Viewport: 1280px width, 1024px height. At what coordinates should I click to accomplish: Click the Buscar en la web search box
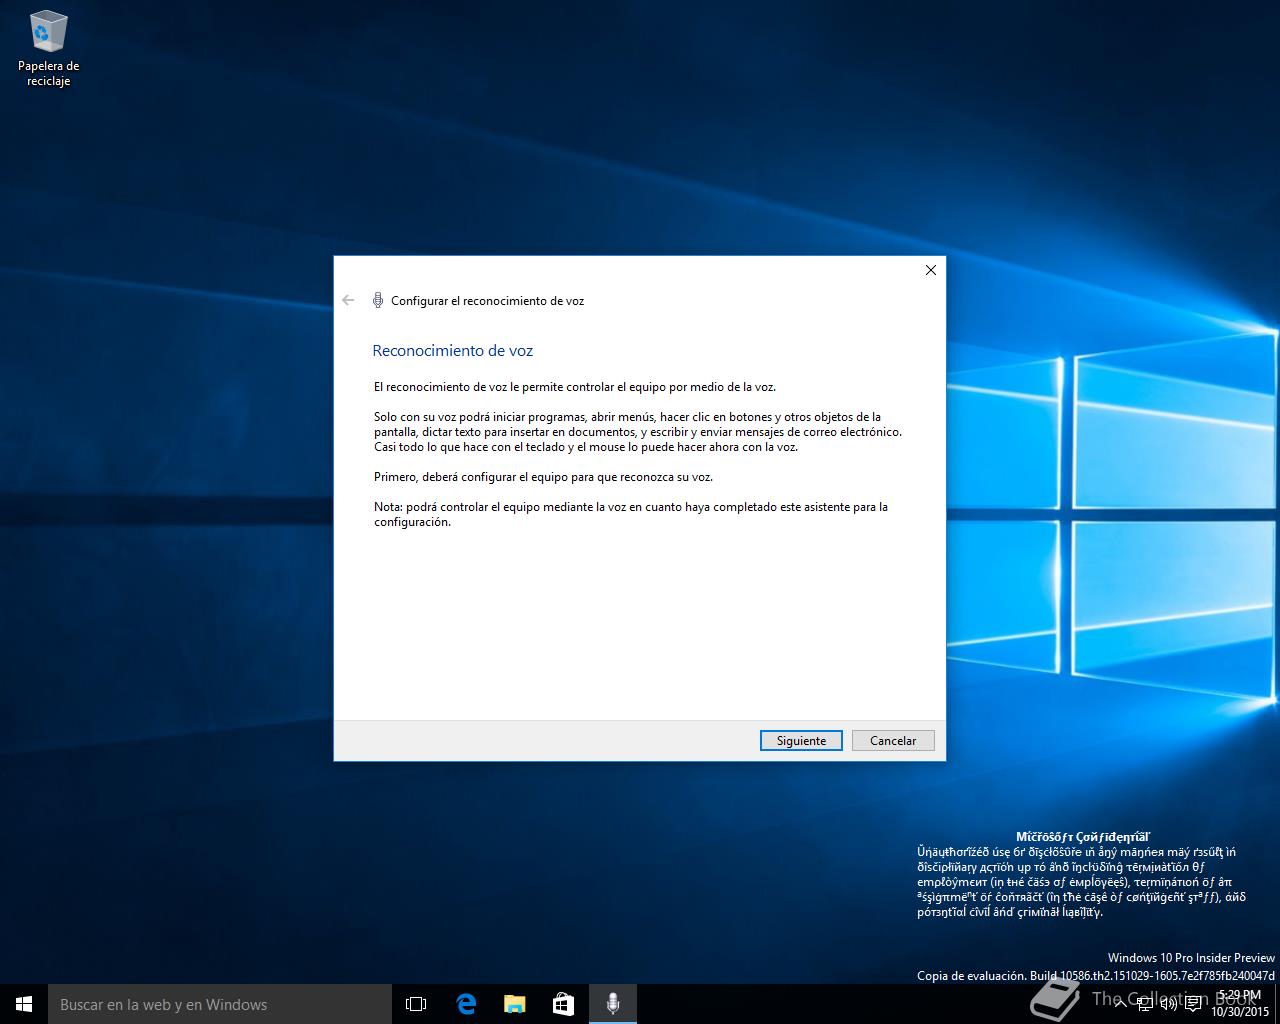tap(220, 1004)
